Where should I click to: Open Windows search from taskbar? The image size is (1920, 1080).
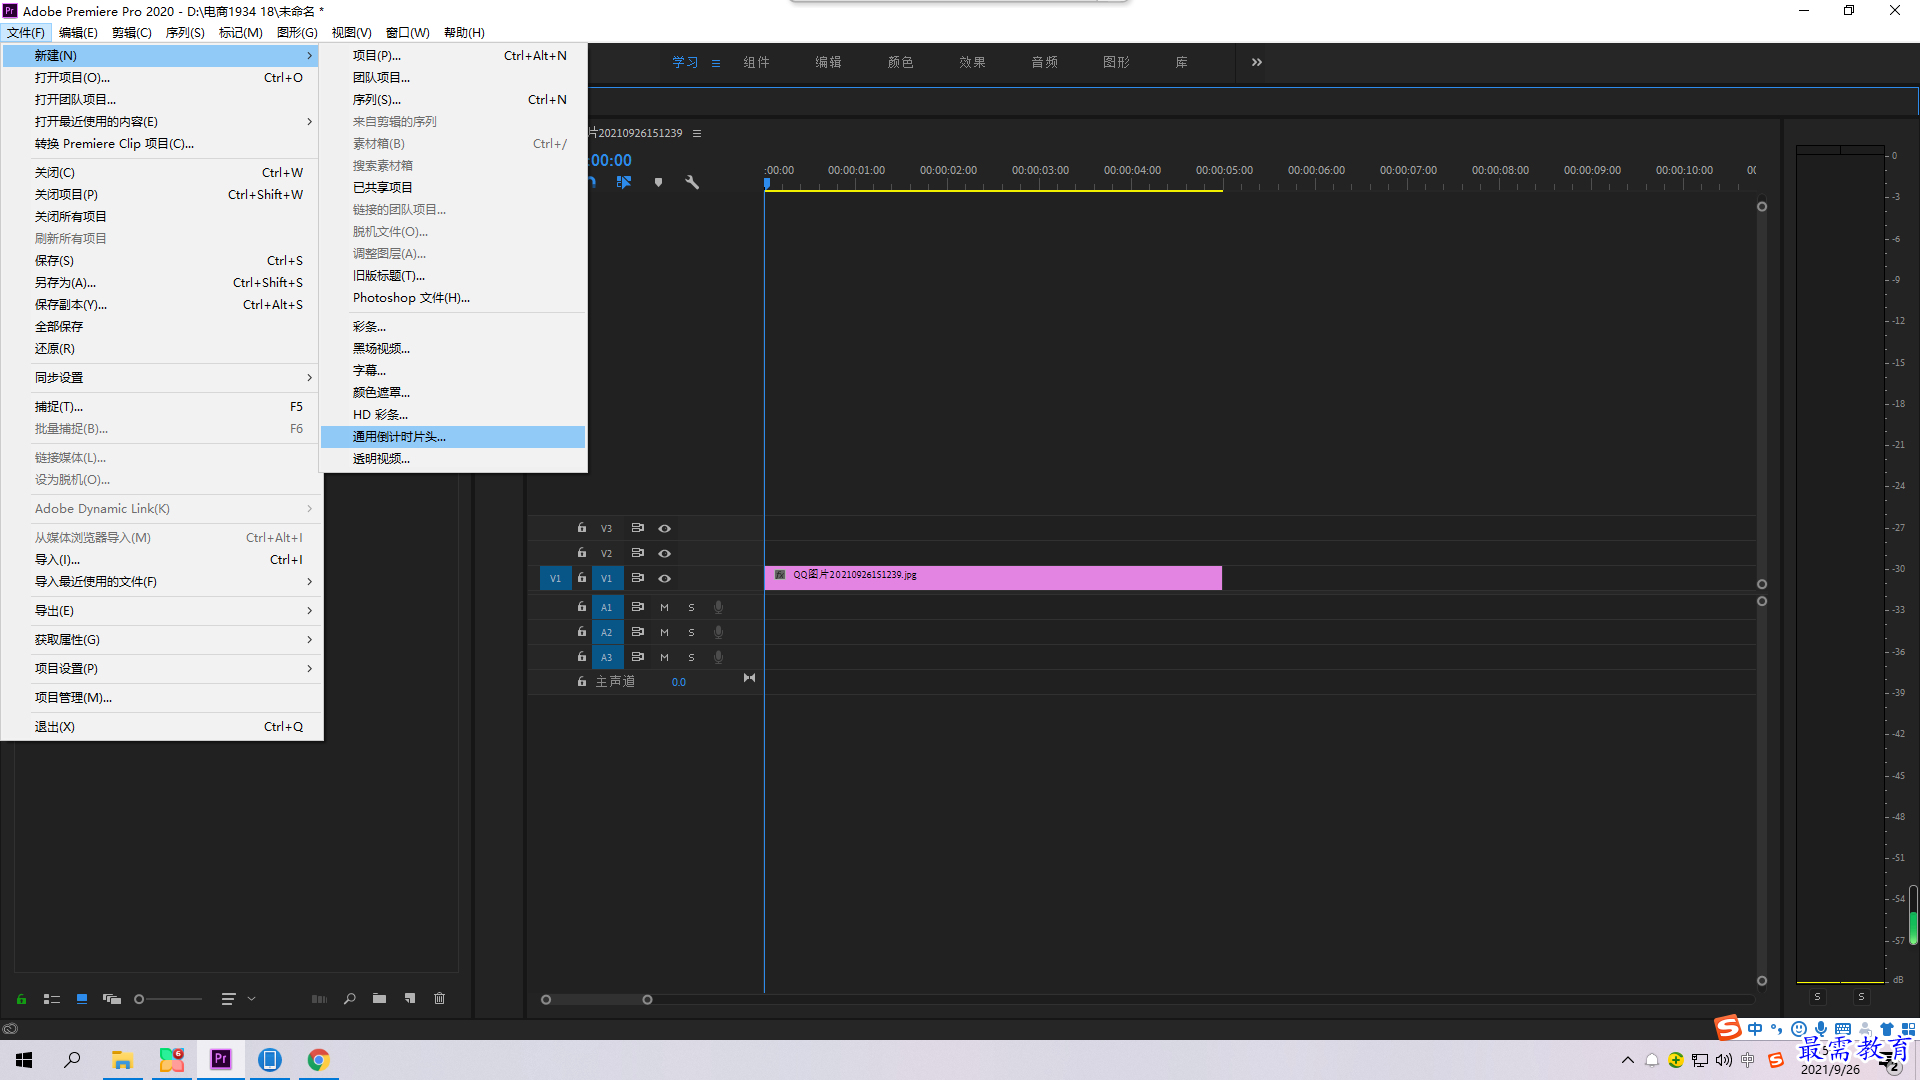click(72, 1059)
